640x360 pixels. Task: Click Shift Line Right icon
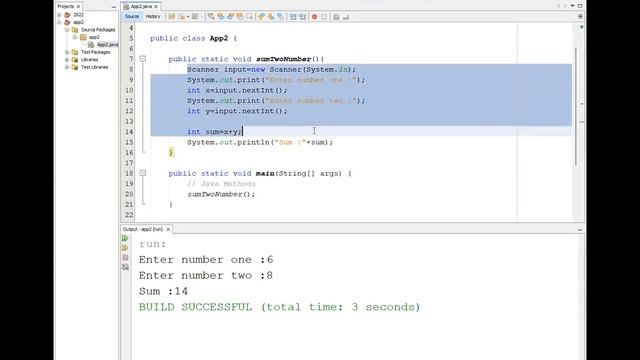[x=302, y=17]
